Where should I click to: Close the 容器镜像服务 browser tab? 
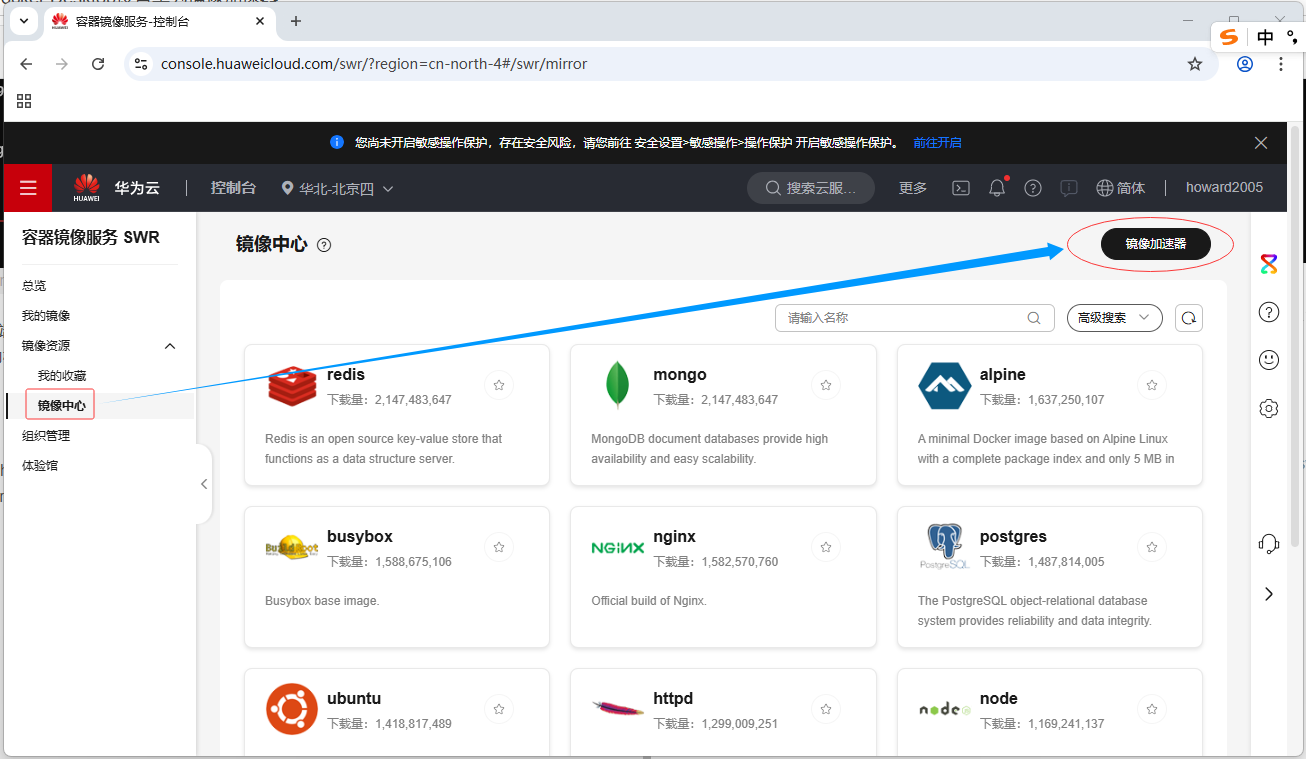tap(259, 21)
